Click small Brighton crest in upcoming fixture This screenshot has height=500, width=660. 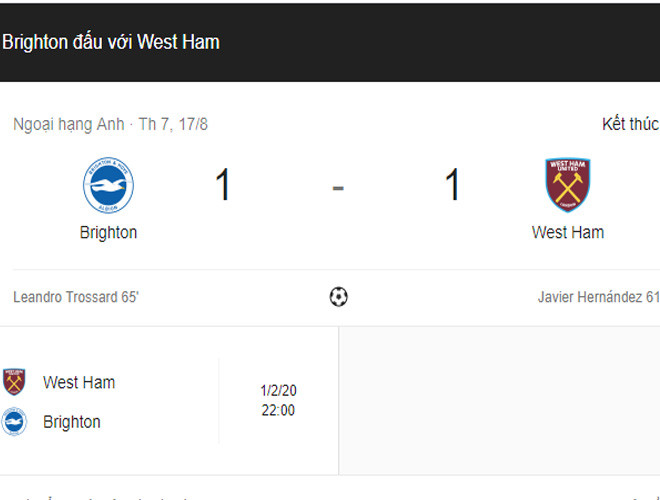[x=14, y=422]
